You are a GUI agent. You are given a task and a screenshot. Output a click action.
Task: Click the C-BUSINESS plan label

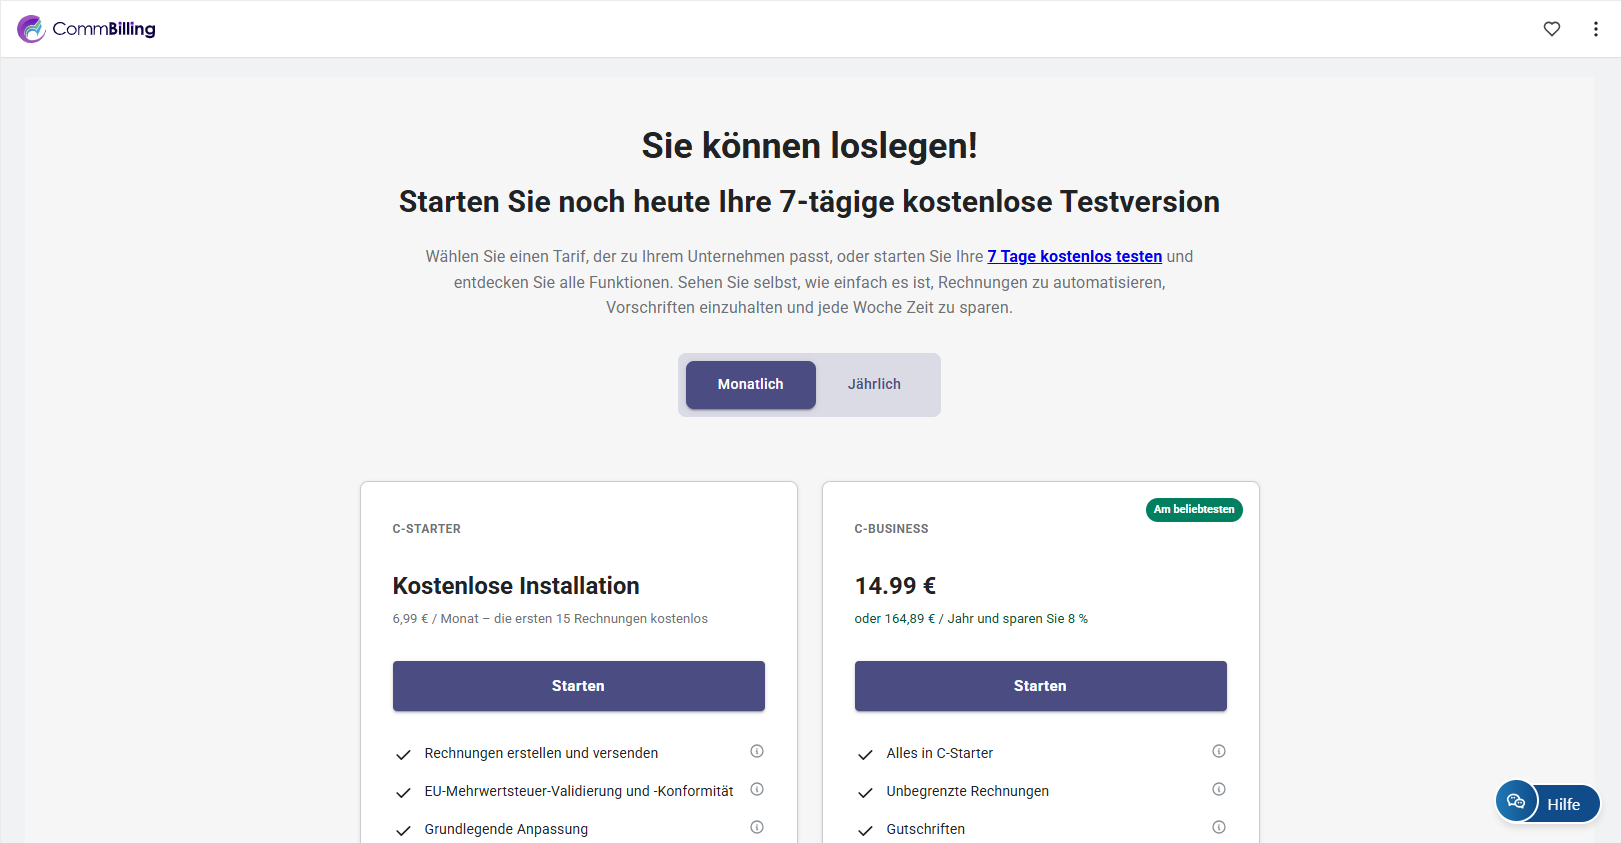pyautogui.click(x=891, y=529)
